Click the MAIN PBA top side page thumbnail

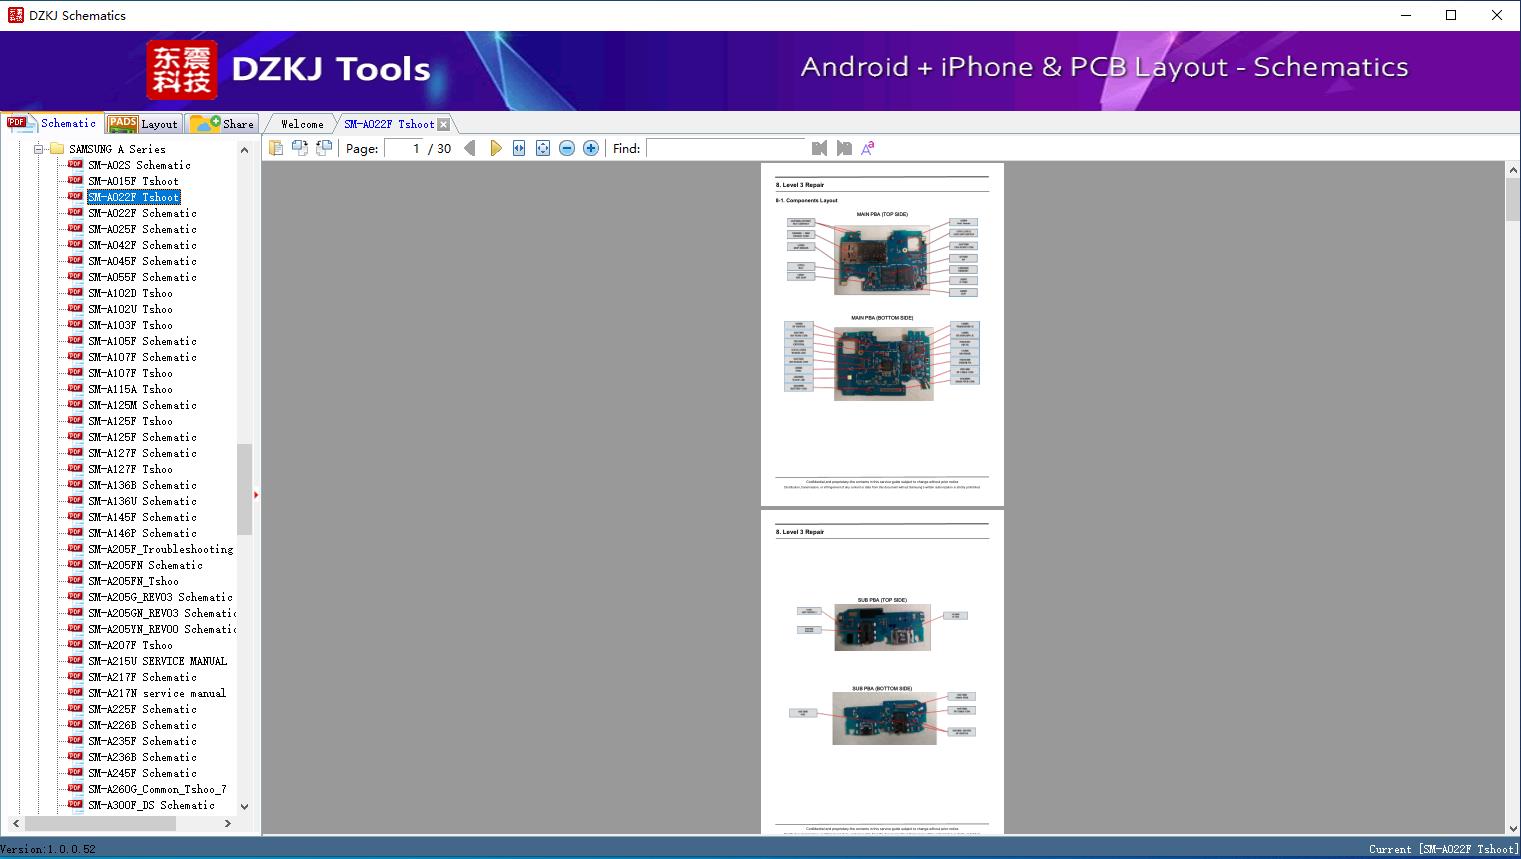[882, 334]
